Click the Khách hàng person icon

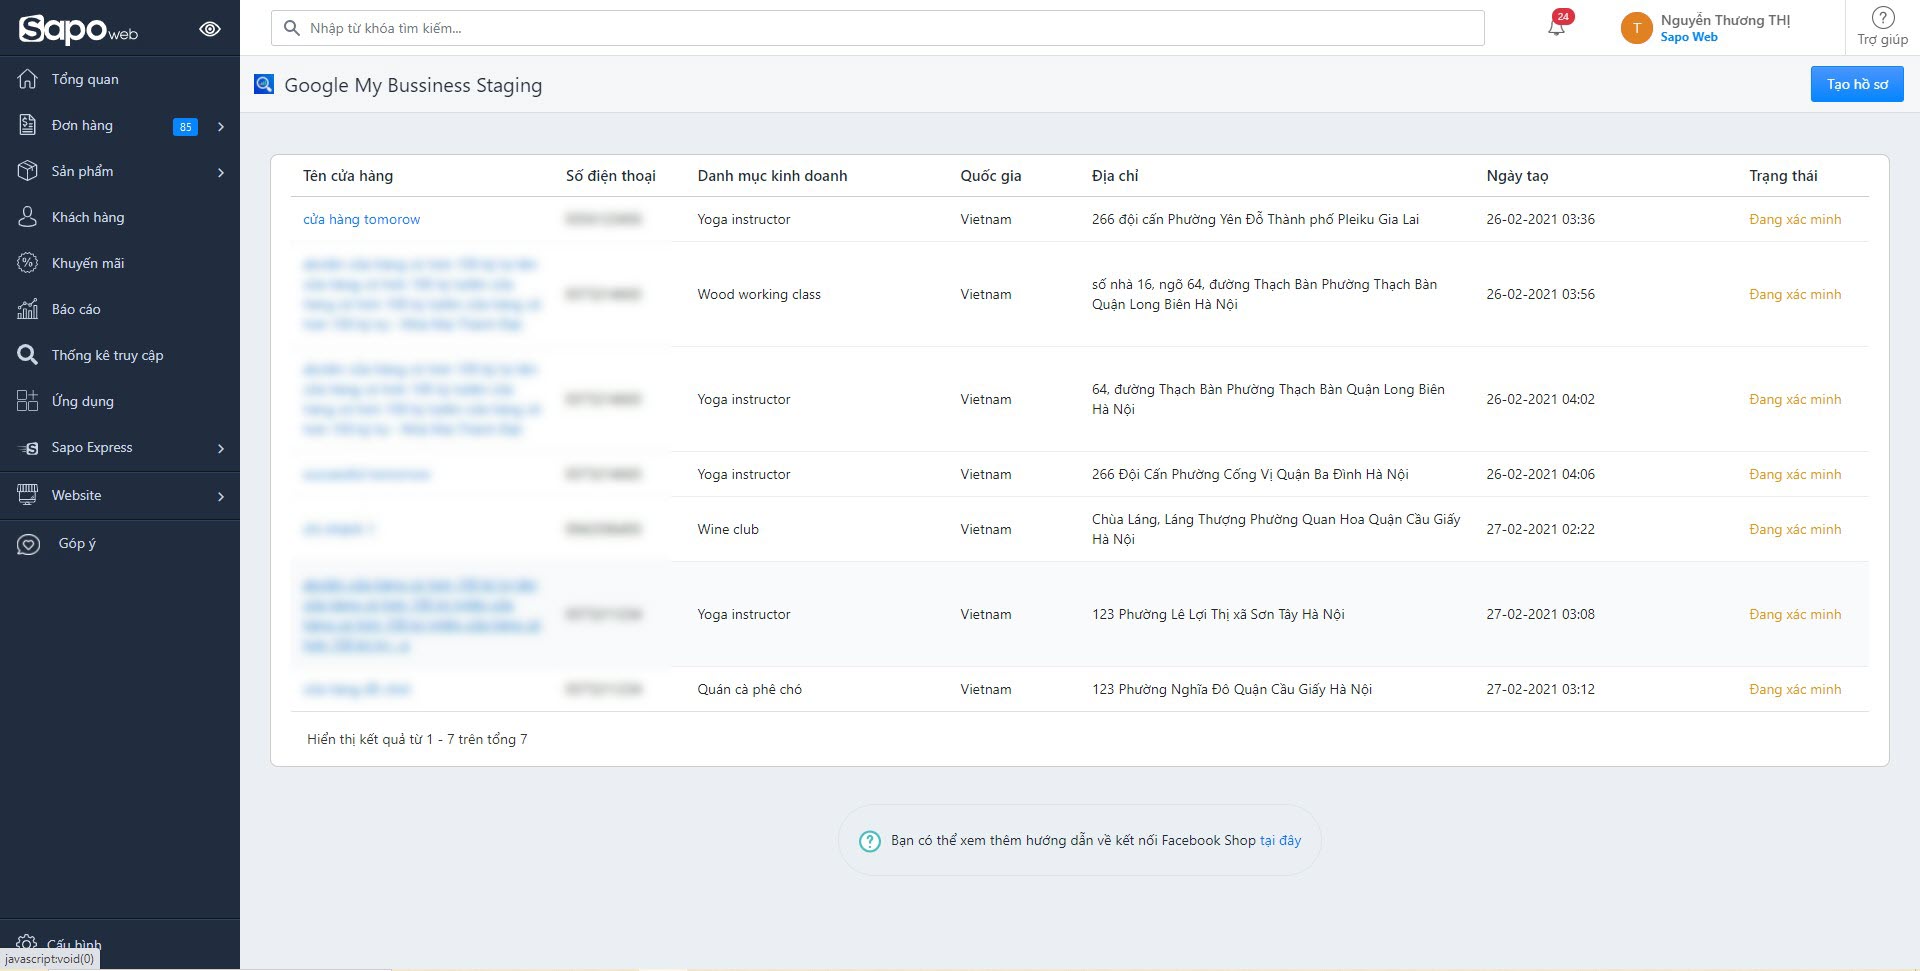(28, 217)
